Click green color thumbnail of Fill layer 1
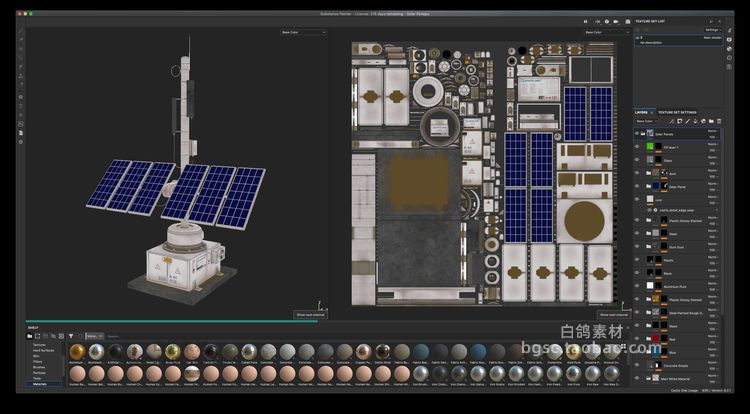The width and height of the screenshot is (750, 414). point(650,147)
